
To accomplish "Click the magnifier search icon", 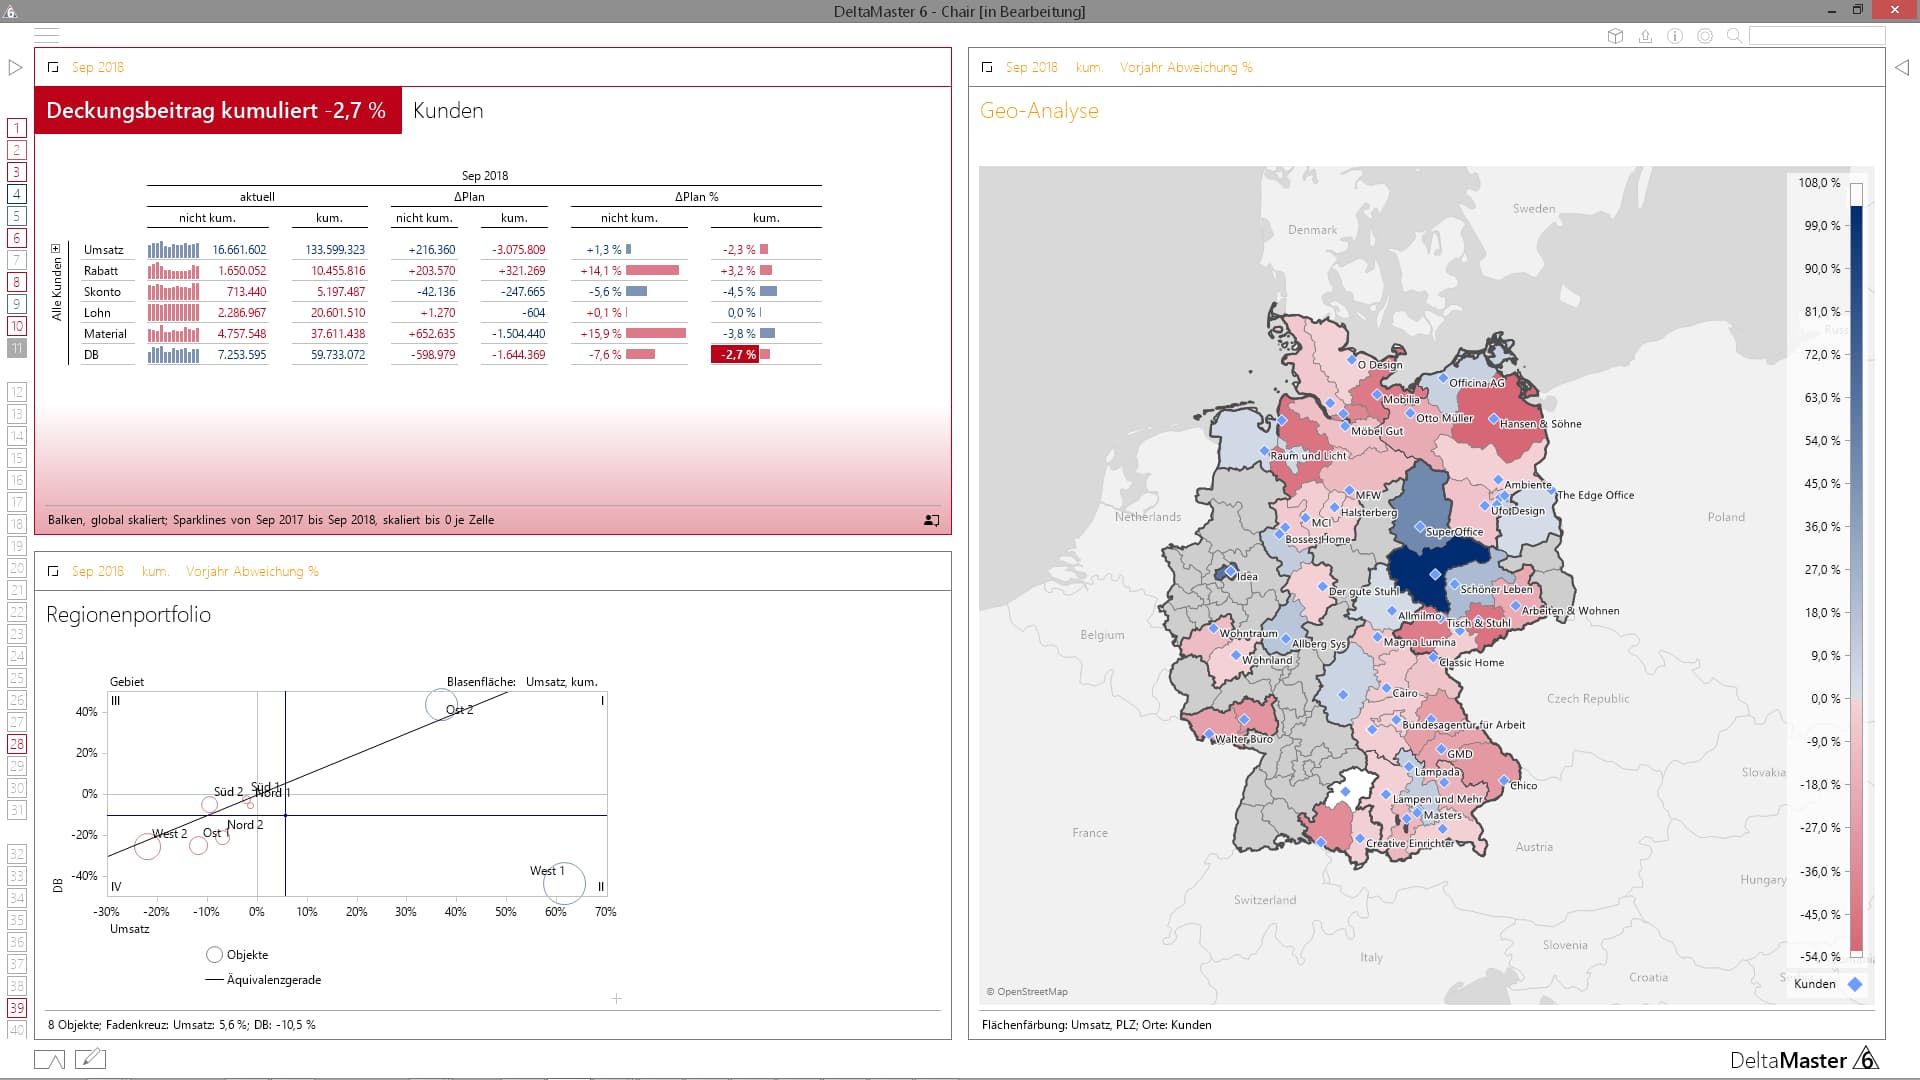I will click(x=1735, y=36).
